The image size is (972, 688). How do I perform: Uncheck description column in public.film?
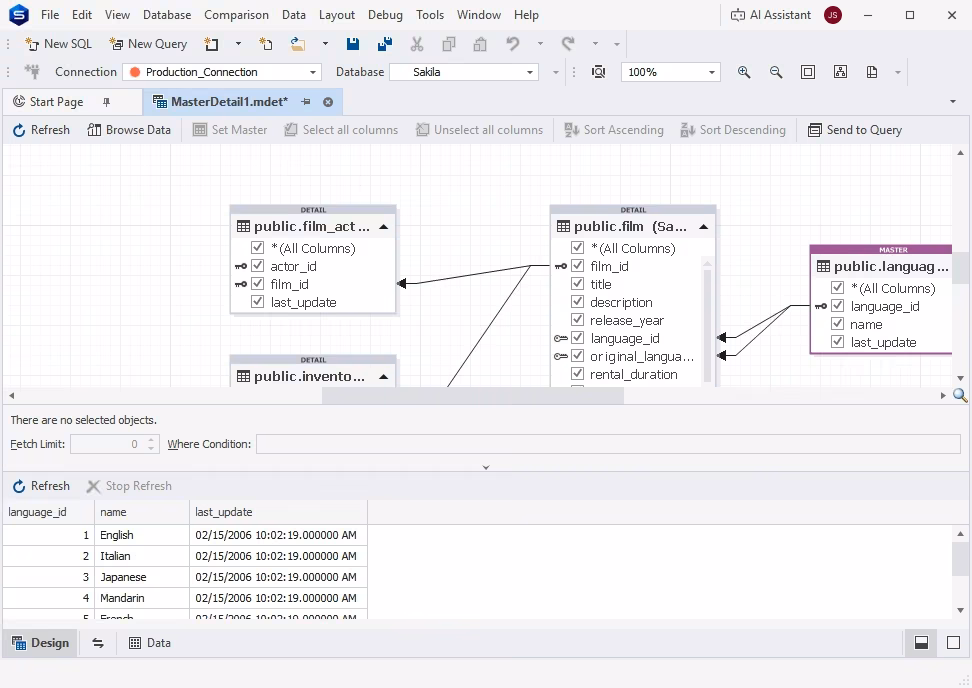577,302
